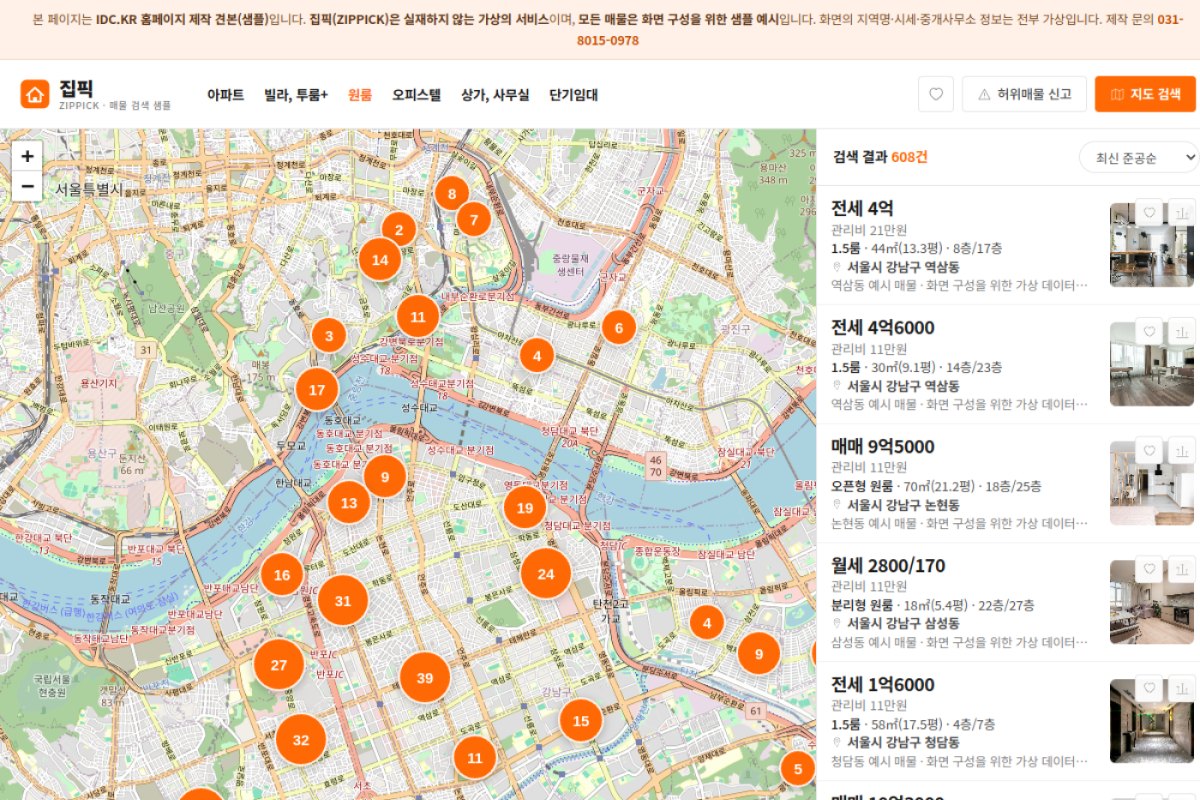Open the 전세 4억6000 listing title
The height and width of the screenshot is (800, 1200).
883,327
